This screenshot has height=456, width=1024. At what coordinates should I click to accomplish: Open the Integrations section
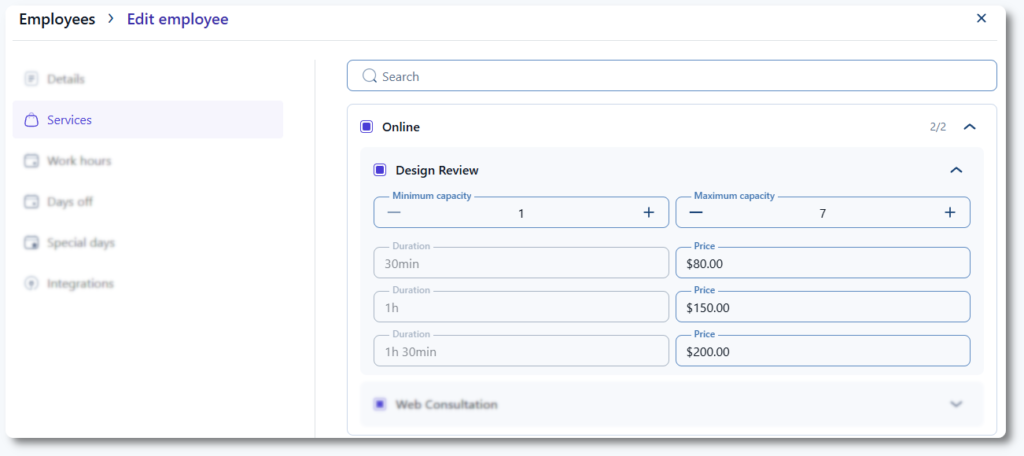pyautogui.click(x=80, y=284)
